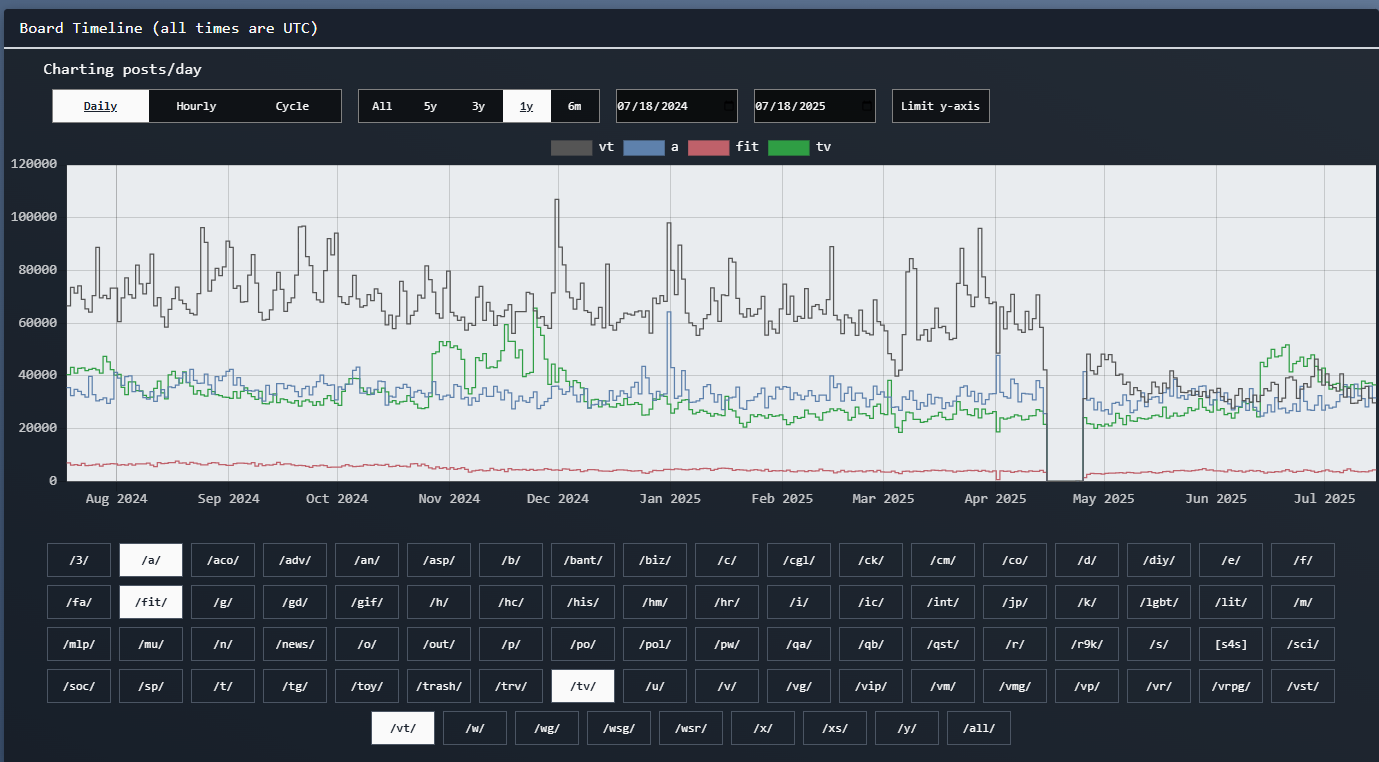Deselect the /vt/ board toggle

tap(403, 728)
